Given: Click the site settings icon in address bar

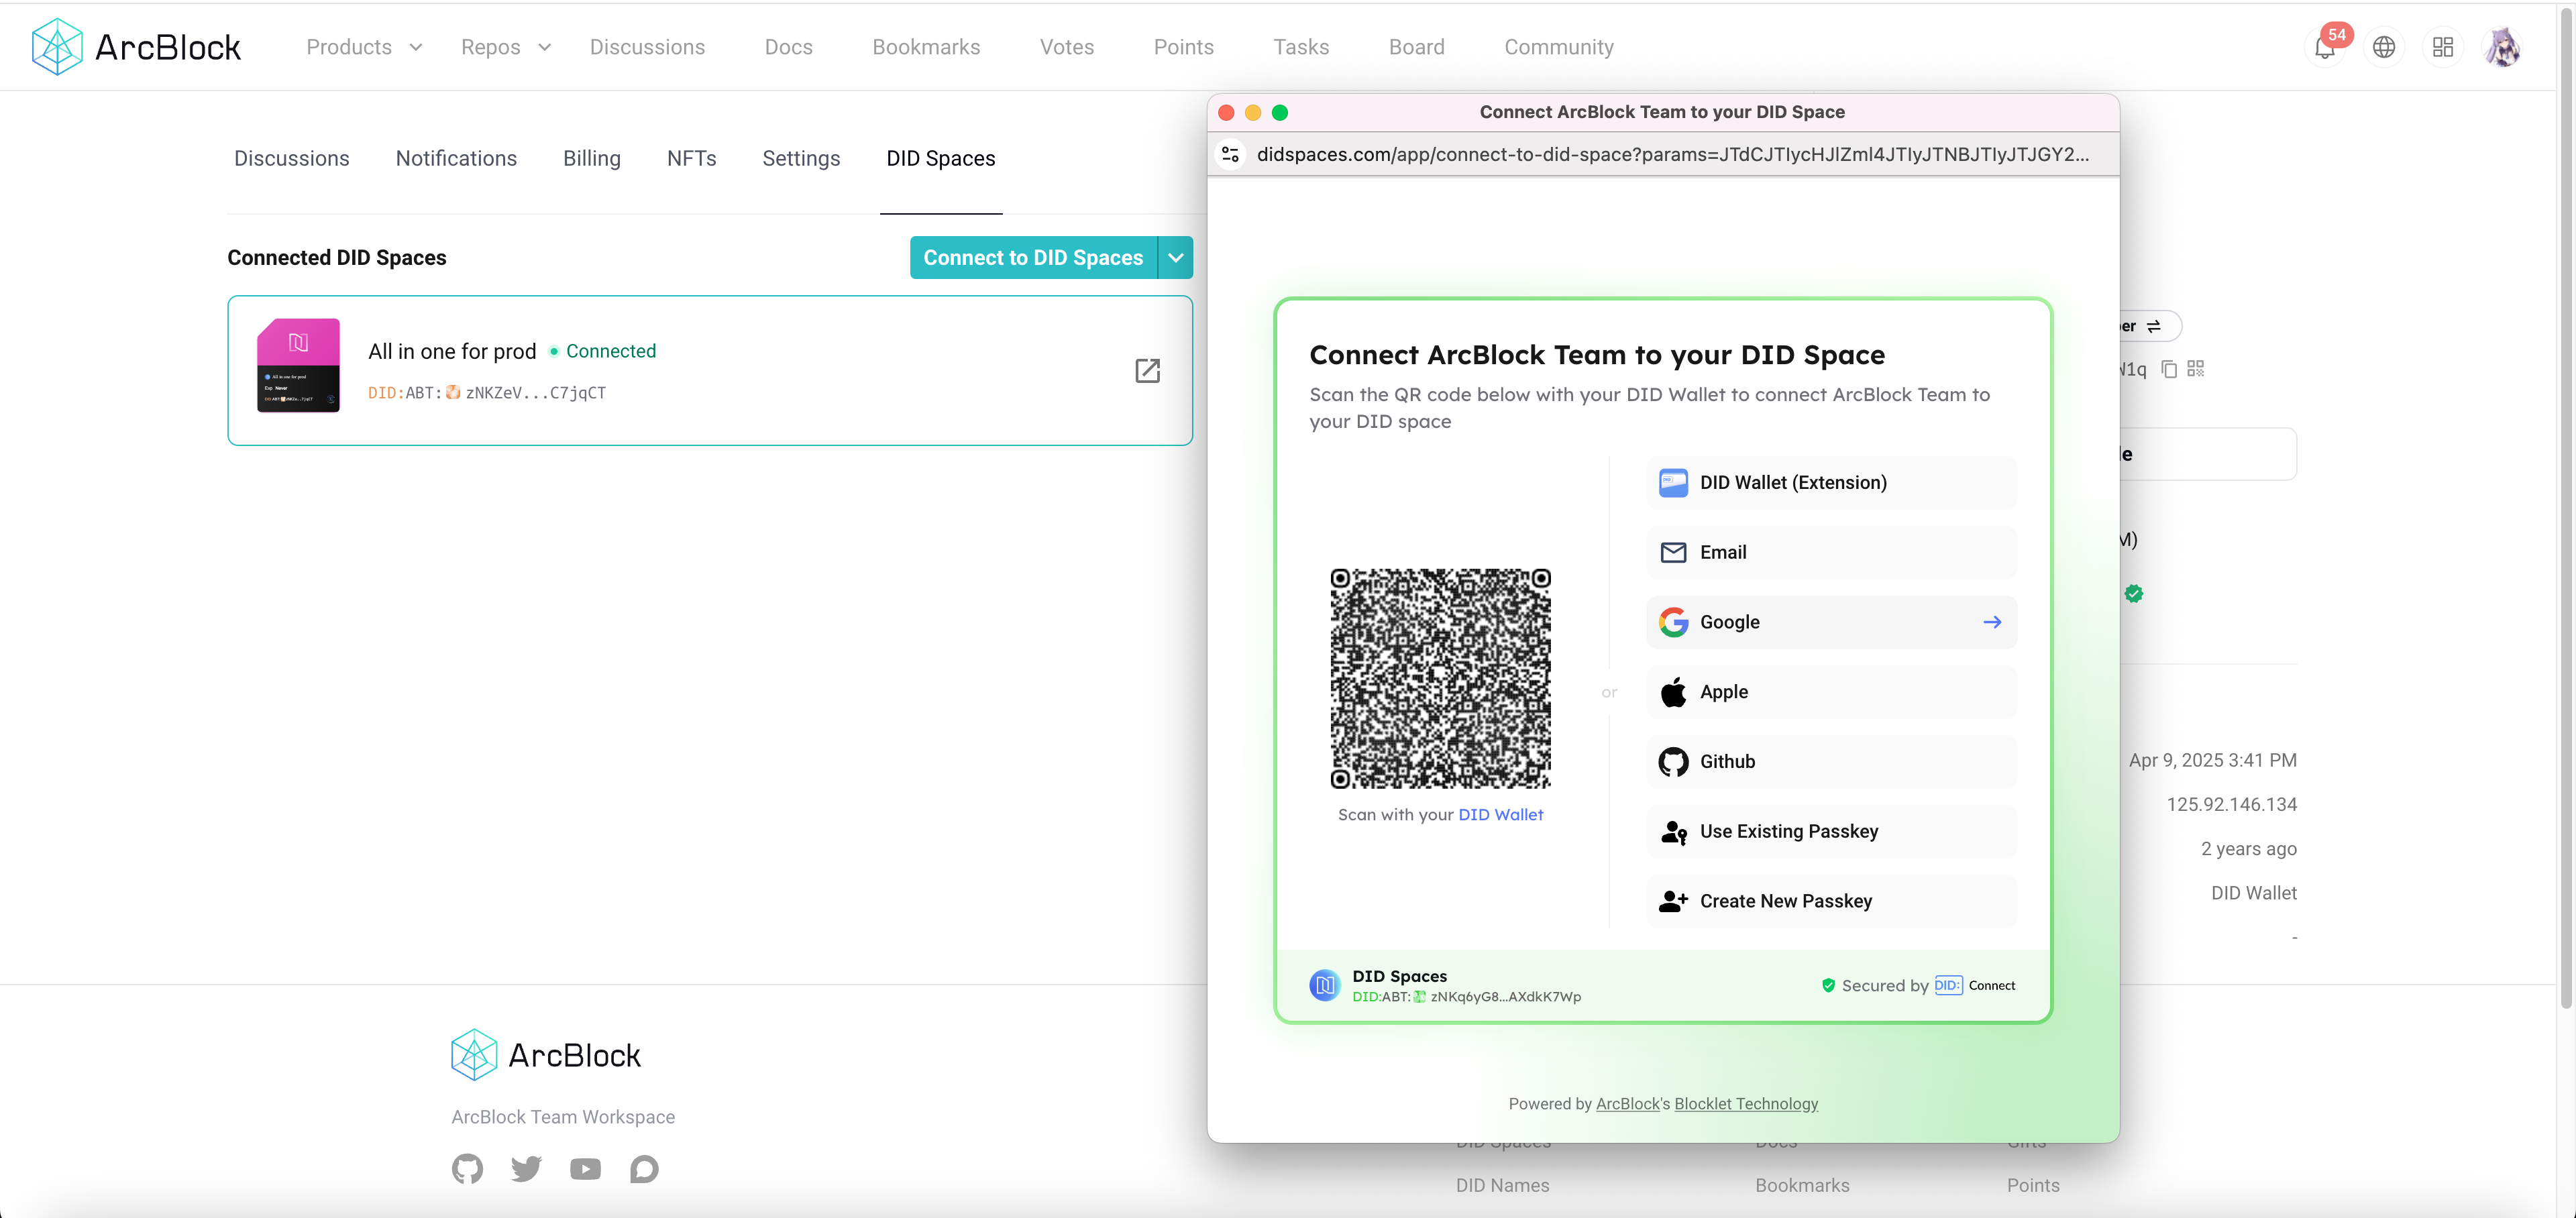Looking at the screenshot, I should tap(1231, 154).
